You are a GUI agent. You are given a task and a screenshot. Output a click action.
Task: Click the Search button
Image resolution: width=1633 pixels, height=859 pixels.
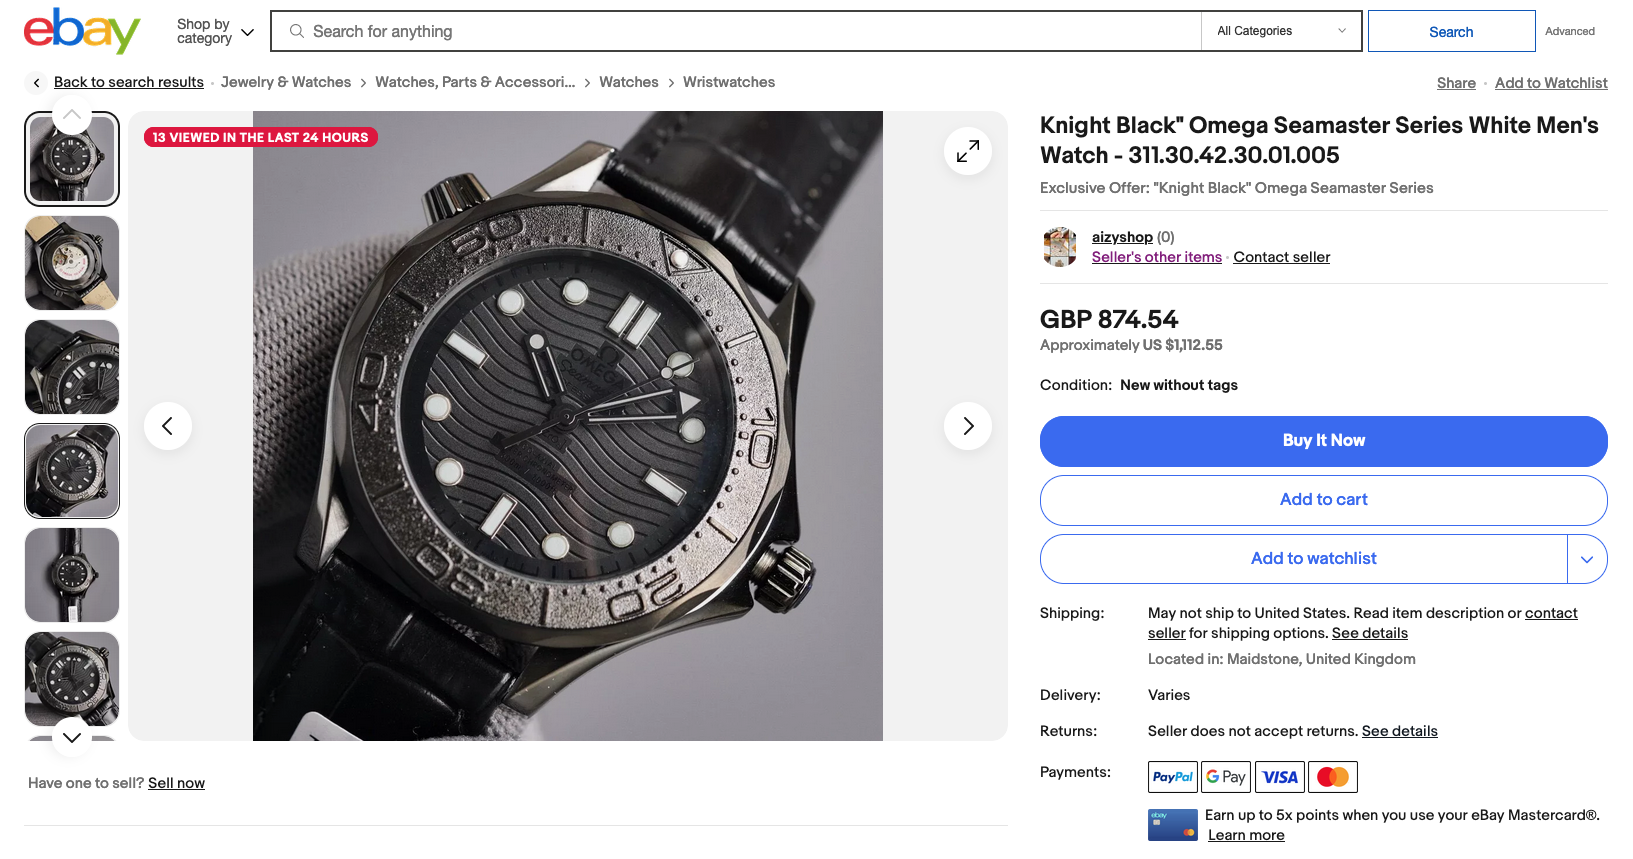pos(1450,32)
